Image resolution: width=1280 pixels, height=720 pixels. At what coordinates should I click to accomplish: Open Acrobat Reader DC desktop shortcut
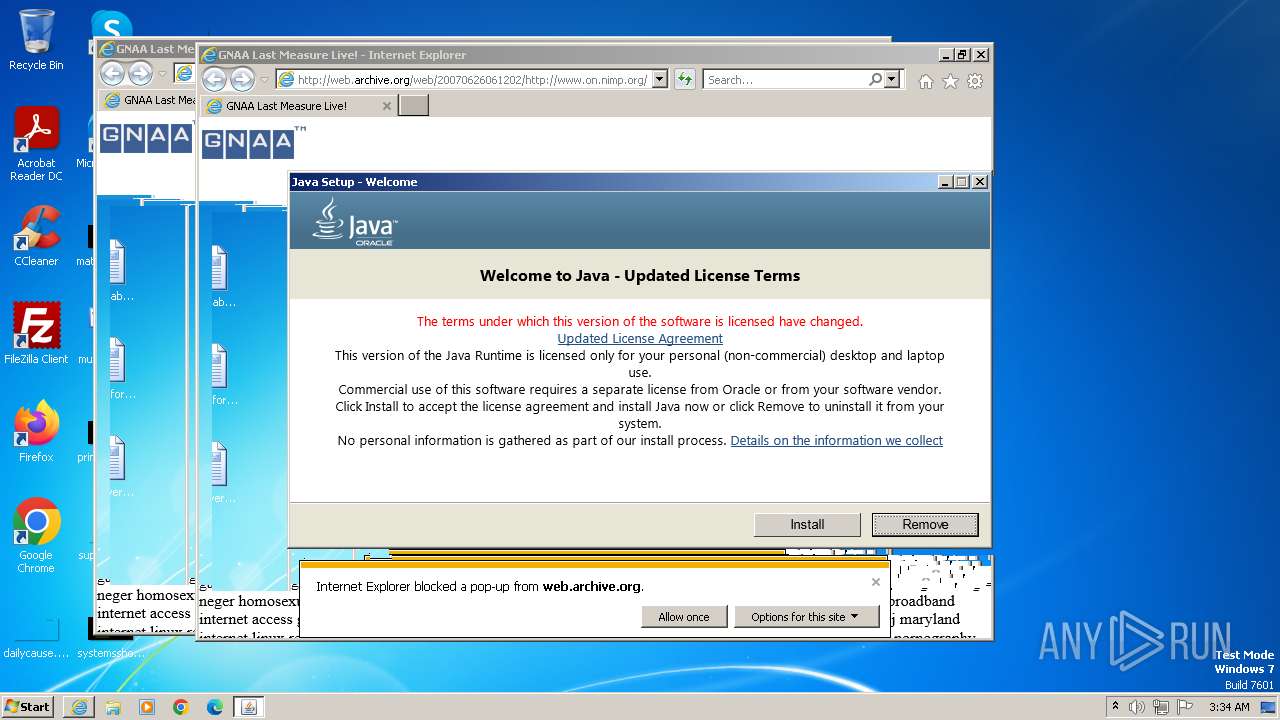(36, 144)
